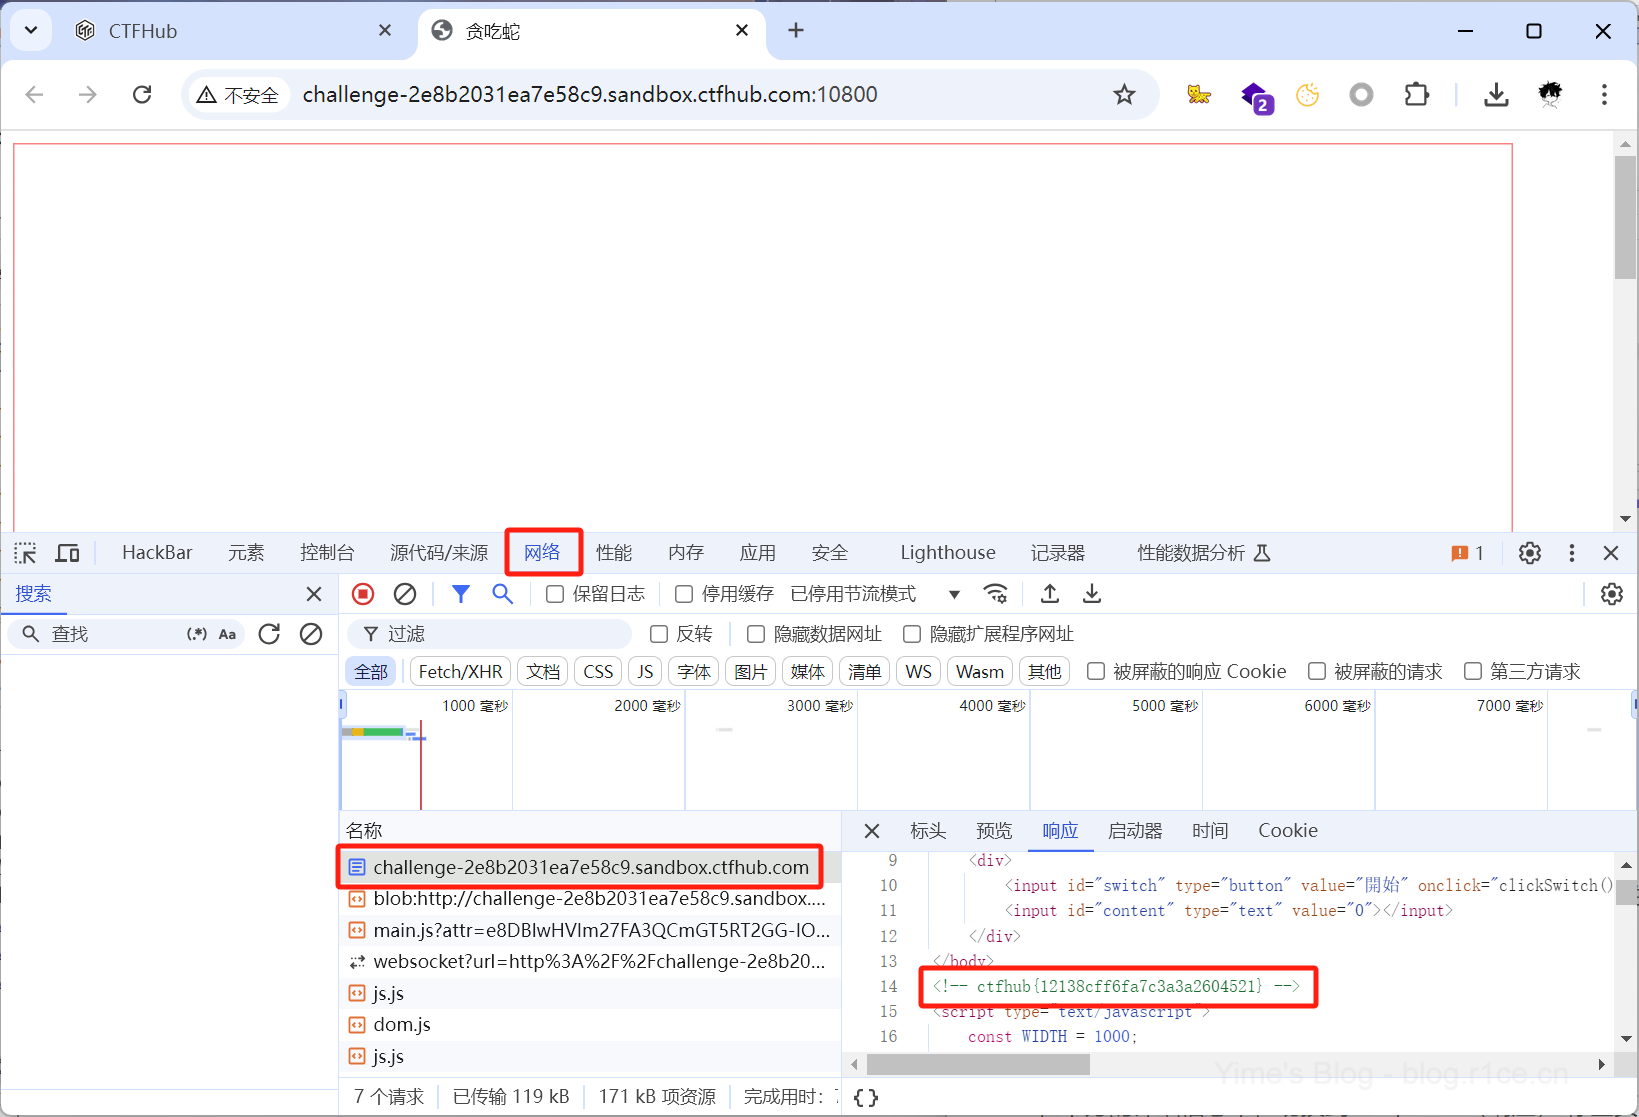The height and width of the screenshot is (1117, 1639).
Task: Switch to the 控制台 panel tab
Action: [x=327, y=553]
